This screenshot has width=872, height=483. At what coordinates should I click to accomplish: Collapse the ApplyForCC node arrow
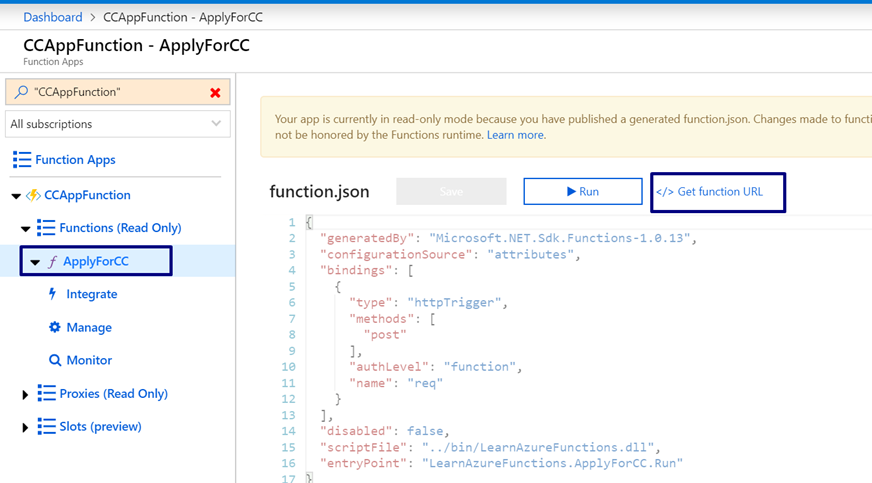[x=35, y=262]
